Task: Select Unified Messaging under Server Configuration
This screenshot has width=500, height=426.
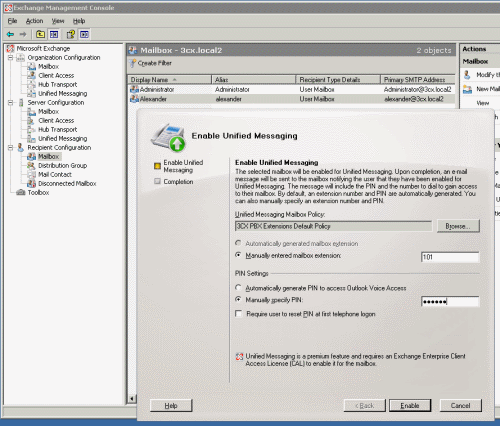Action: [63, 139]
